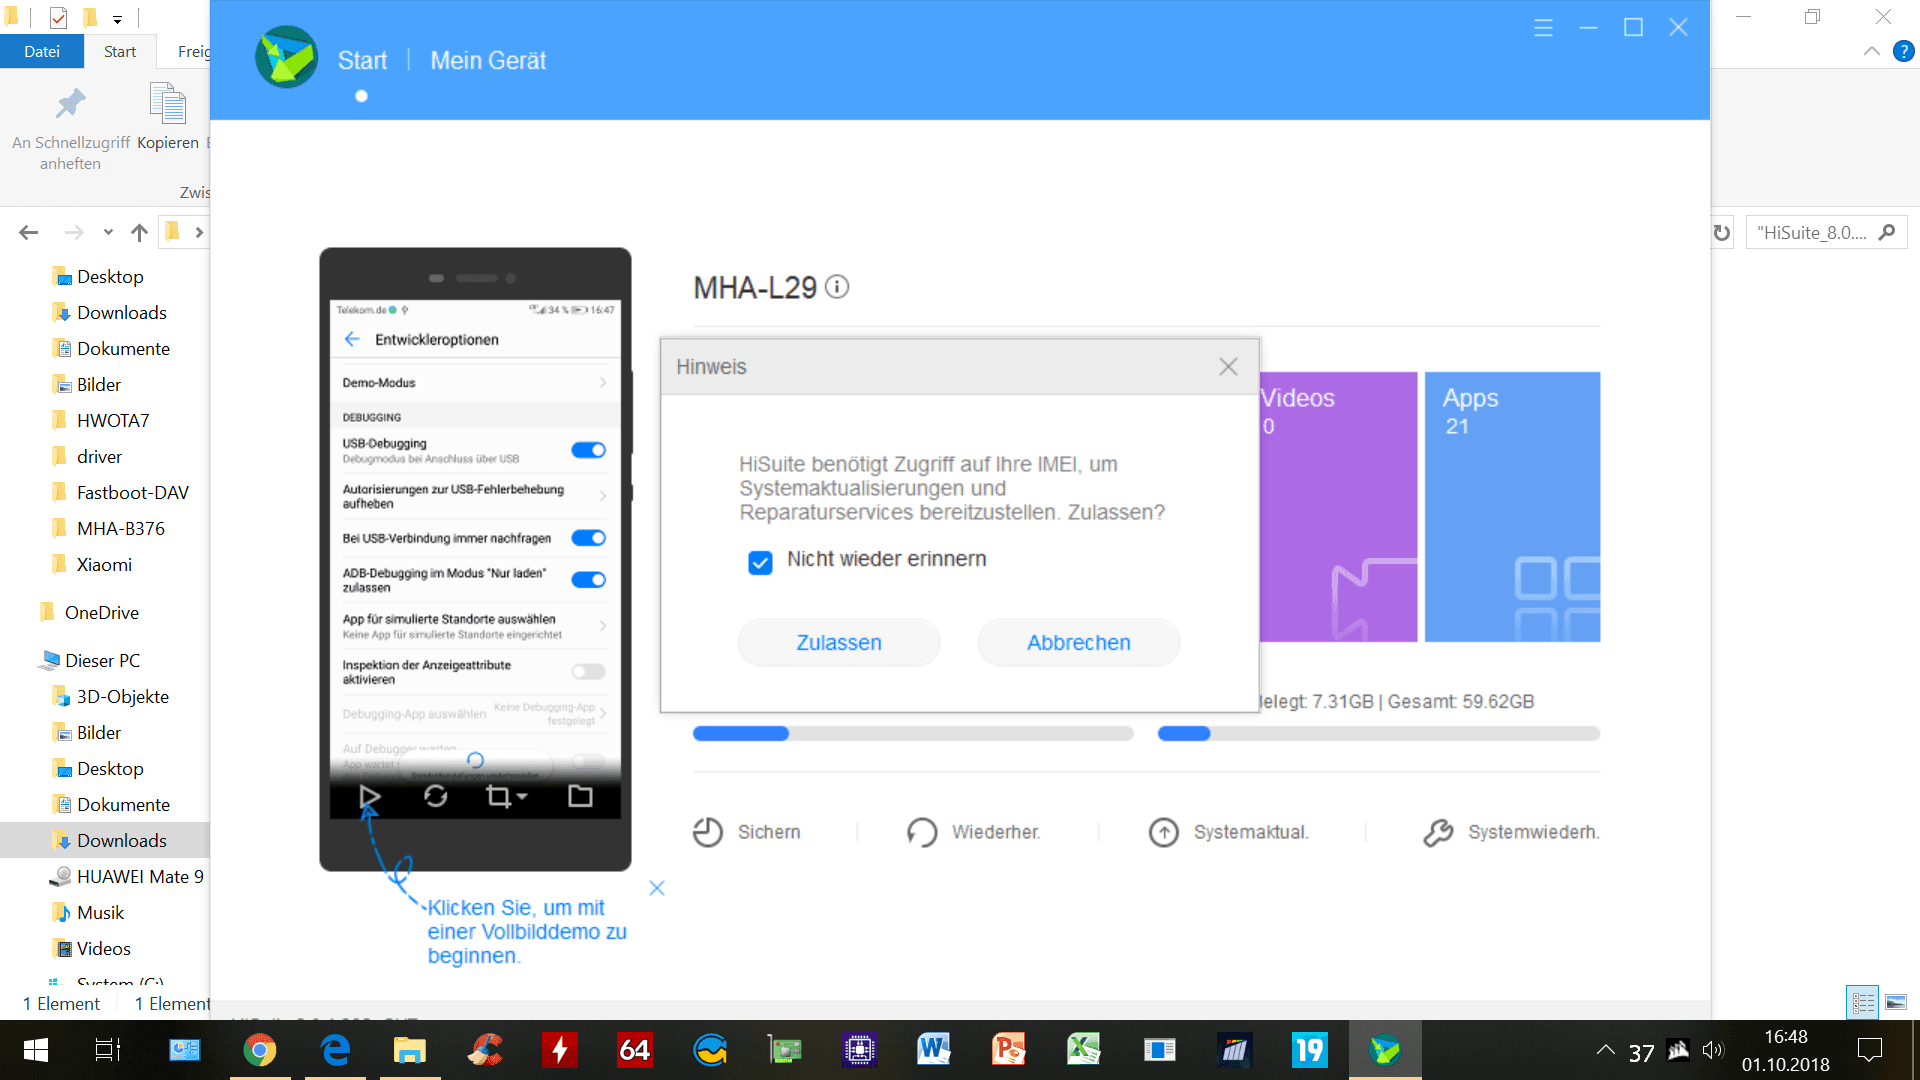Screen dimensions: 1920x1080
Task: Open Excel from taskbar
Action: [x=1084, y=1050]
